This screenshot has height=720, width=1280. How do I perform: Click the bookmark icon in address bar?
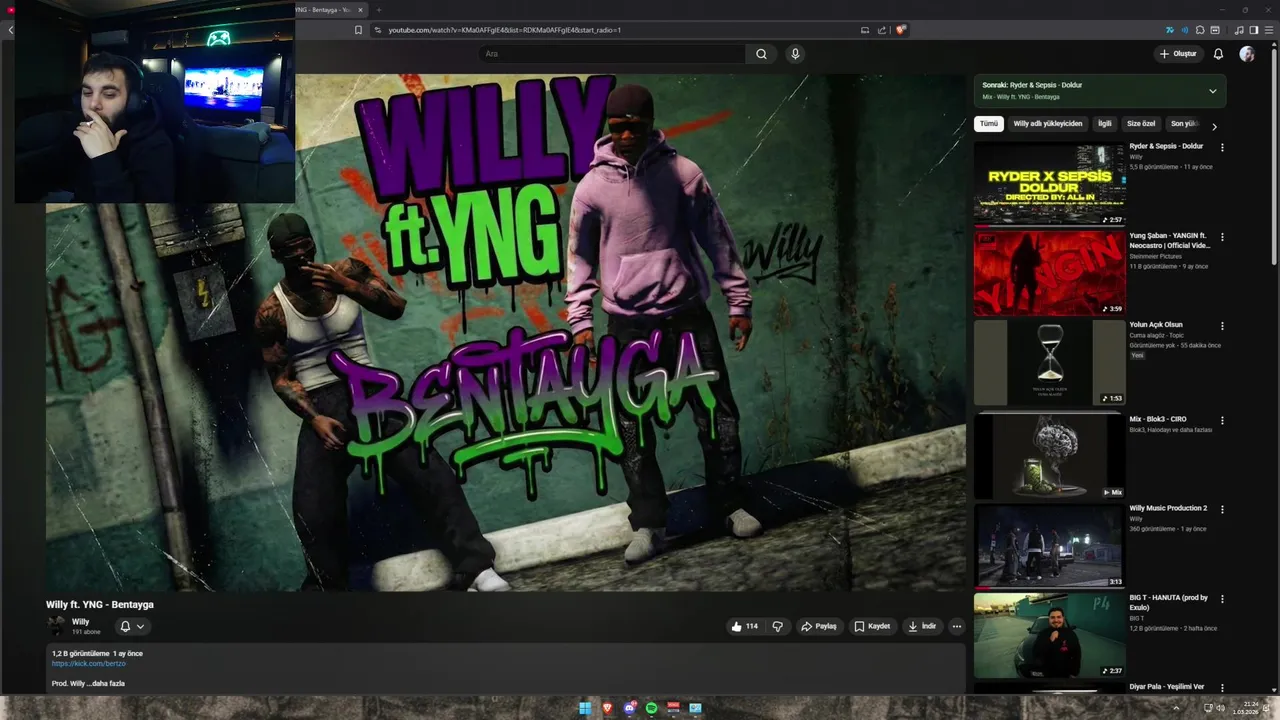(358, 30)
